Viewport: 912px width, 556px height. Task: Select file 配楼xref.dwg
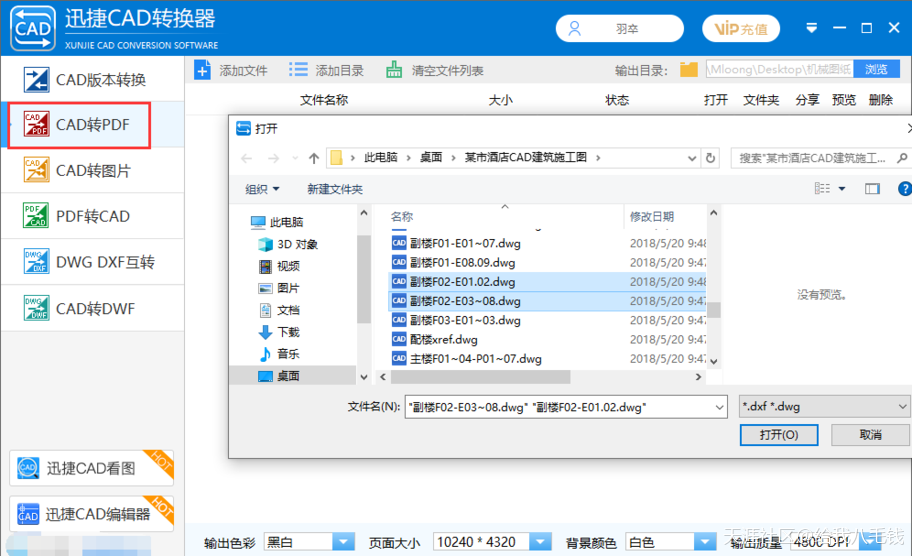click(547, 339)
